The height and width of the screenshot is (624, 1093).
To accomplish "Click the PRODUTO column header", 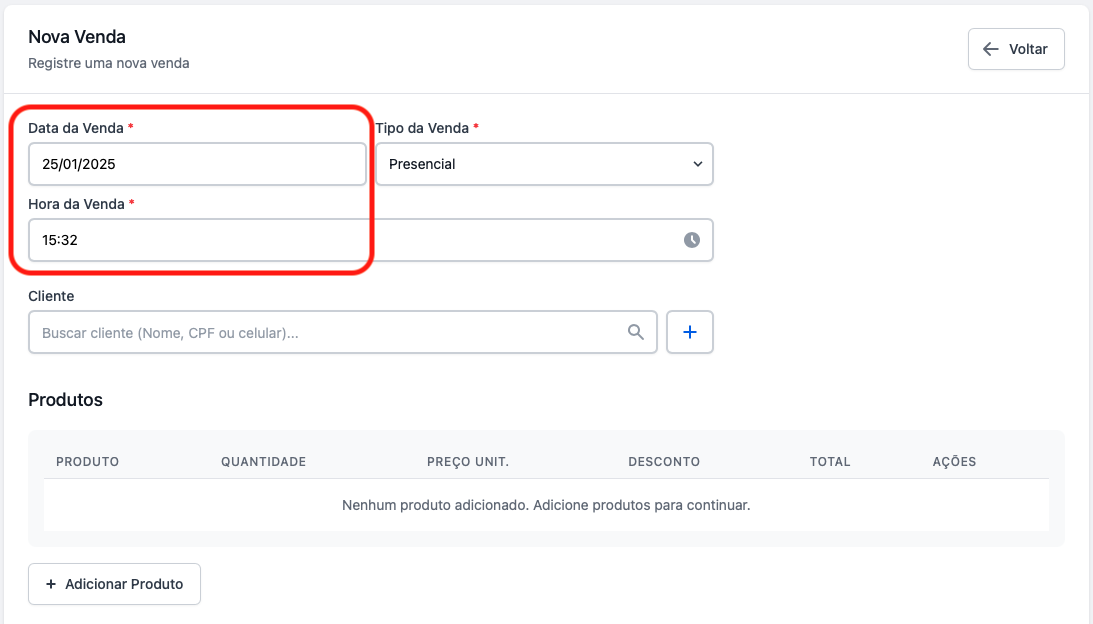I will [88, 462].
